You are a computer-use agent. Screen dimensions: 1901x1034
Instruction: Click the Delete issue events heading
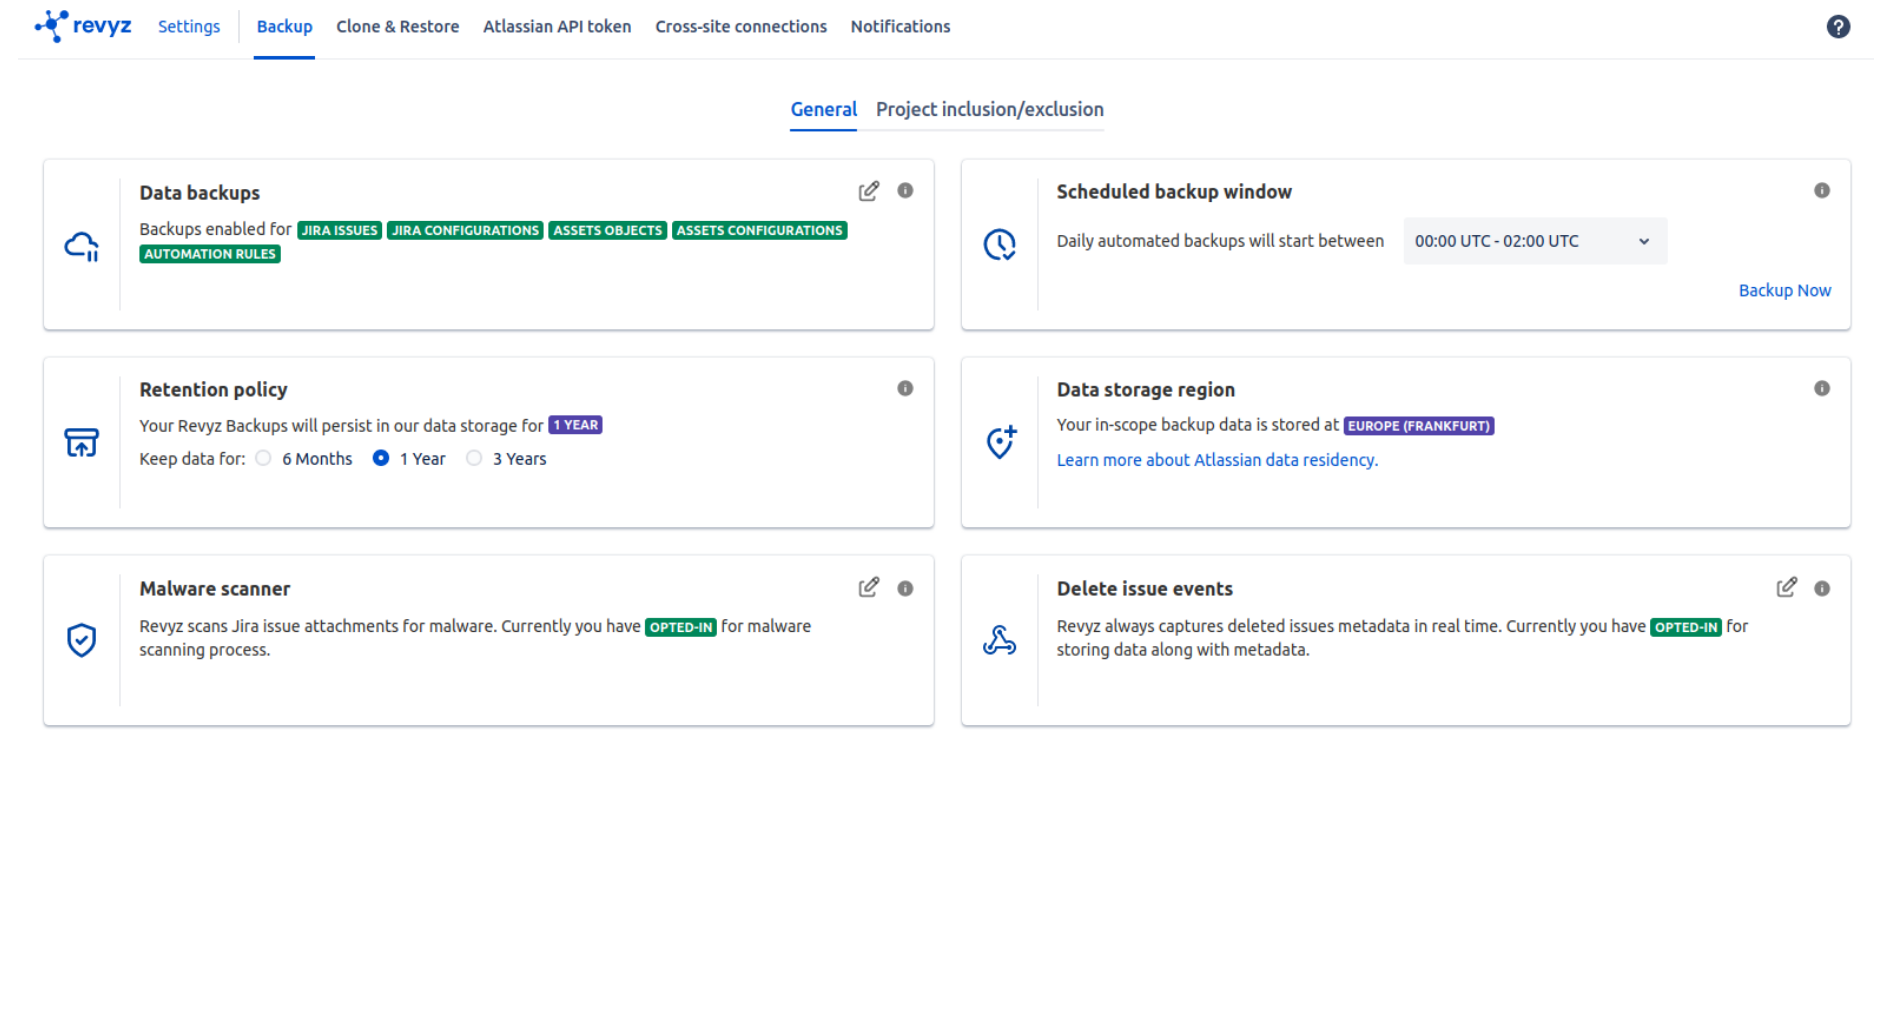1144,589
